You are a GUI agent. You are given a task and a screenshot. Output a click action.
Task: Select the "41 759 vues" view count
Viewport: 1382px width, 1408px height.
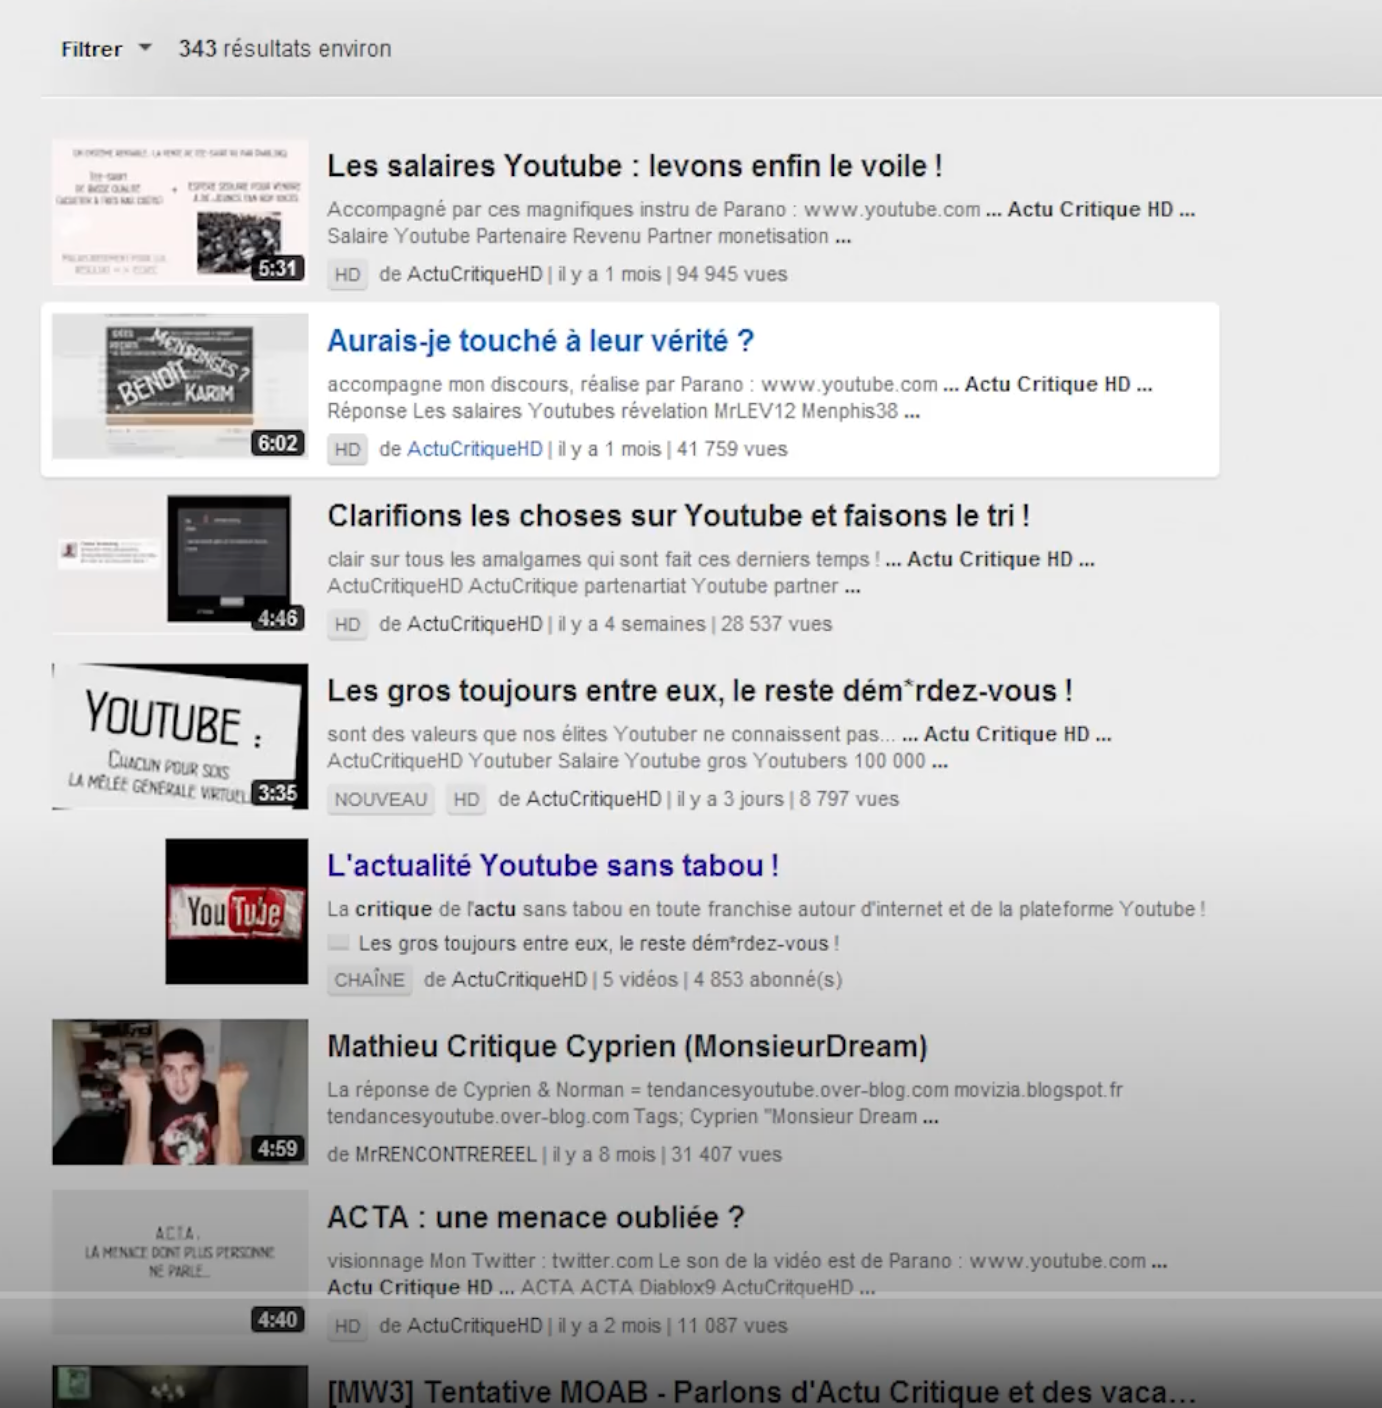tap(732, 449)
